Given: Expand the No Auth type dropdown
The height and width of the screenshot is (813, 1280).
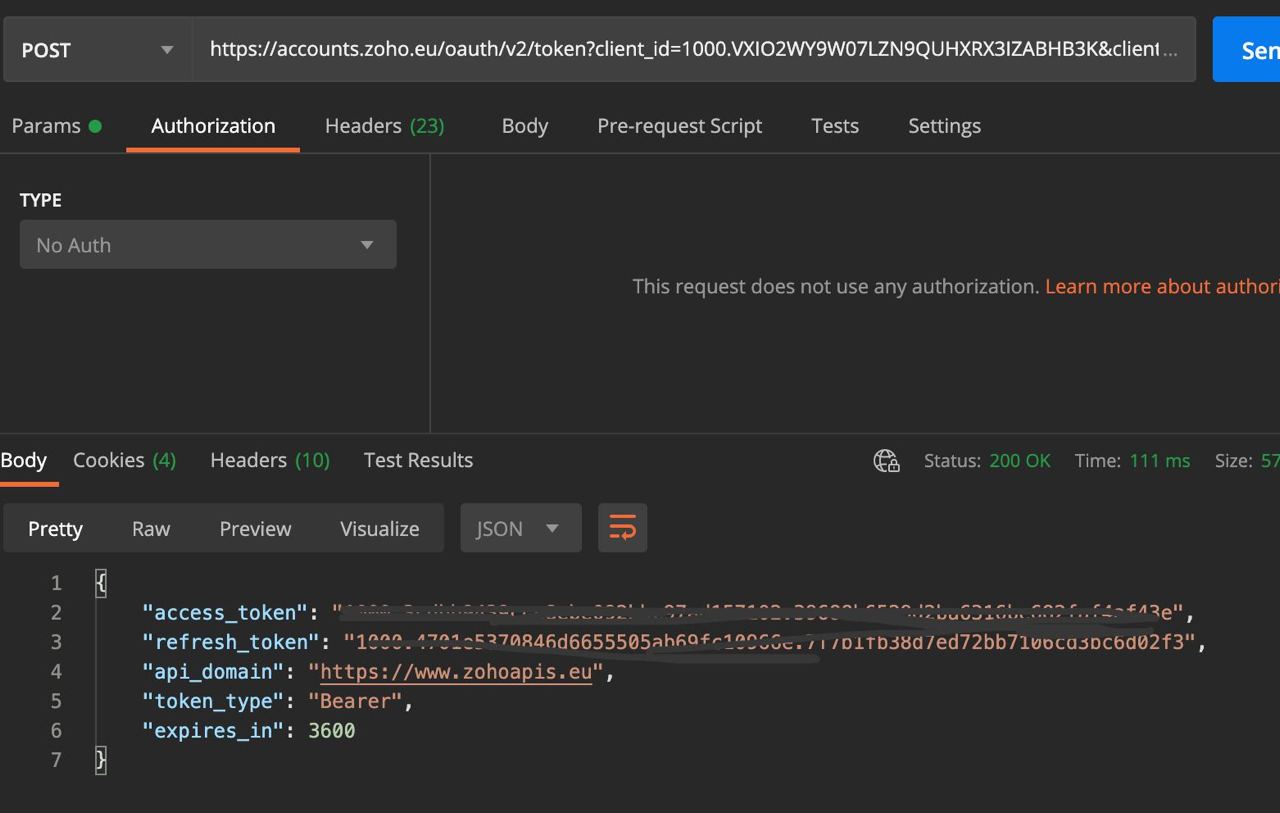Looking at the screenshot, I should [208, 245].
